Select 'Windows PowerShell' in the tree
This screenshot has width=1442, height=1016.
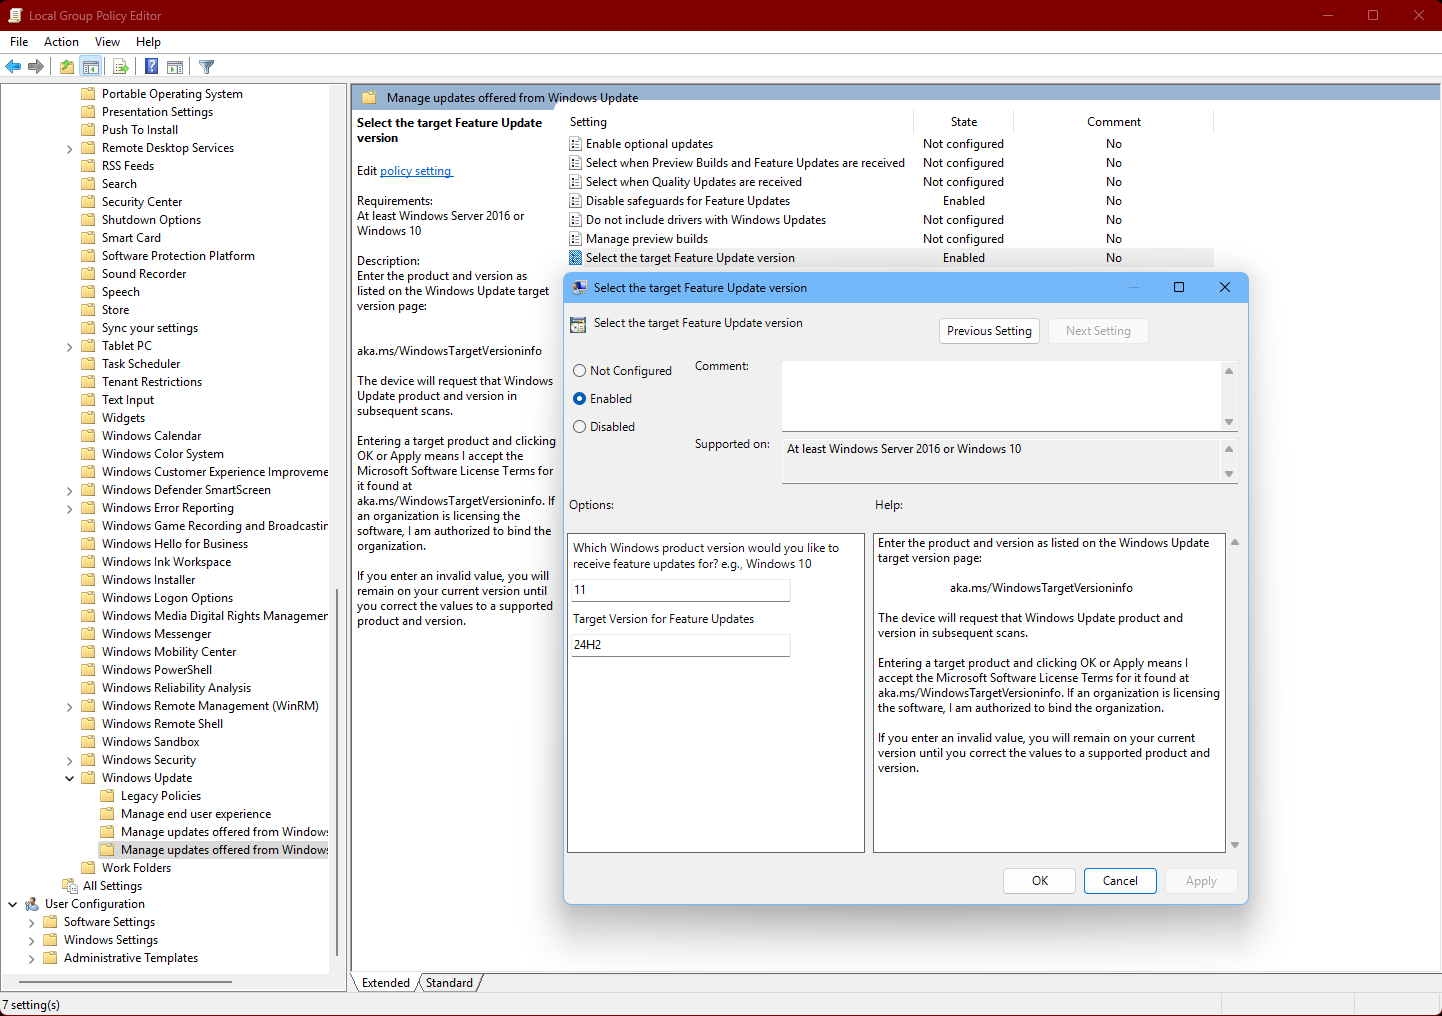pos(157,670)
